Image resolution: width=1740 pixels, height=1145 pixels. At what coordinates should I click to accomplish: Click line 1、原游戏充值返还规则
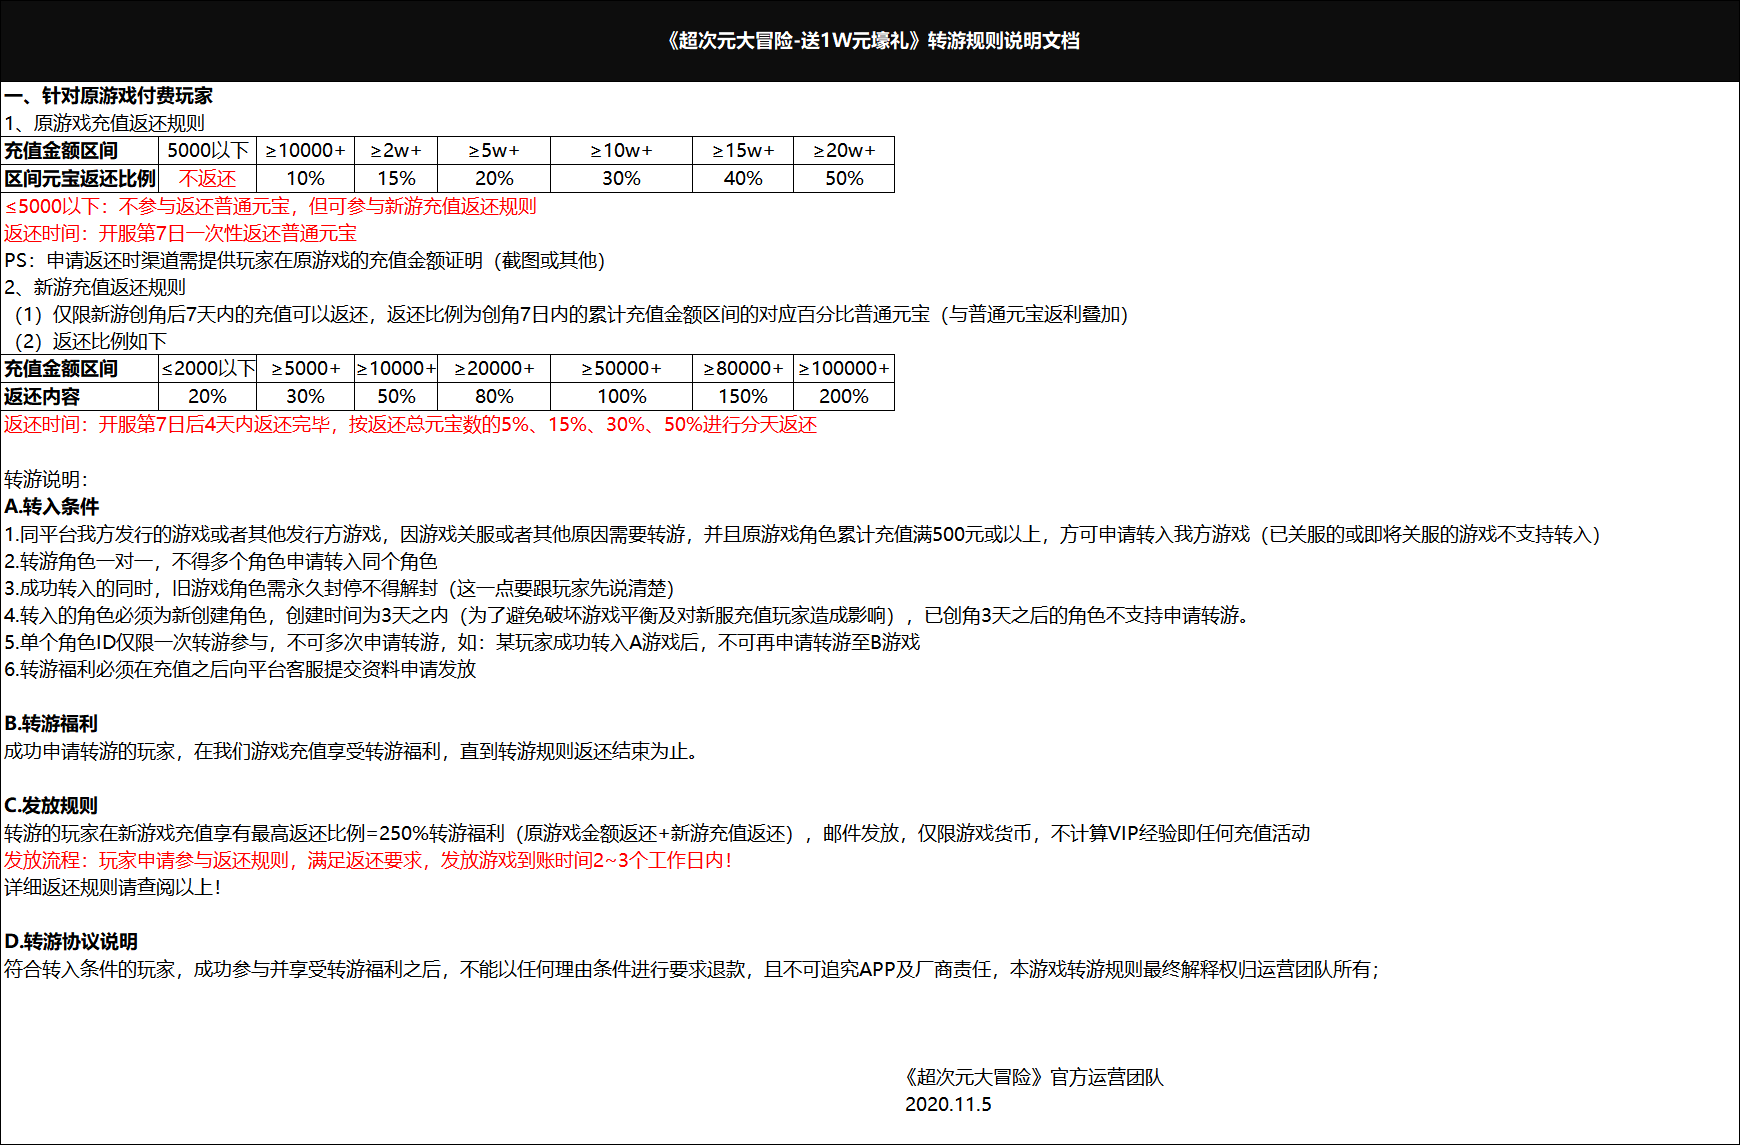[104, 123]
